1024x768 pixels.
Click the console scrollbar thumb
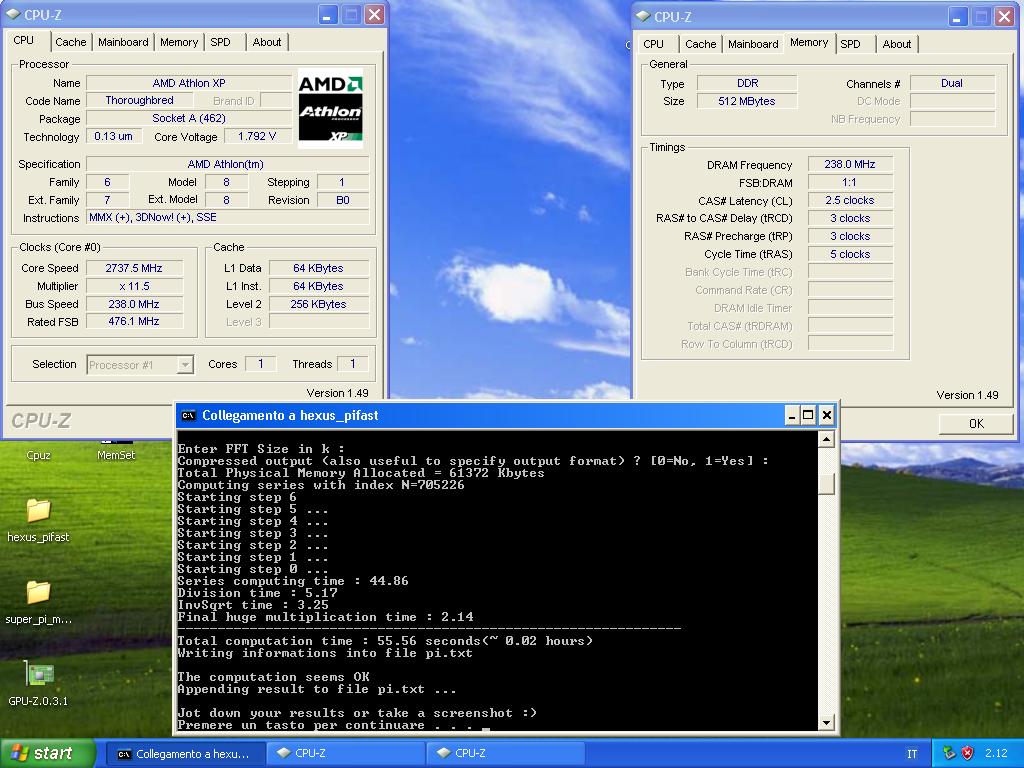pyautogui.click(x=826, y=483)
